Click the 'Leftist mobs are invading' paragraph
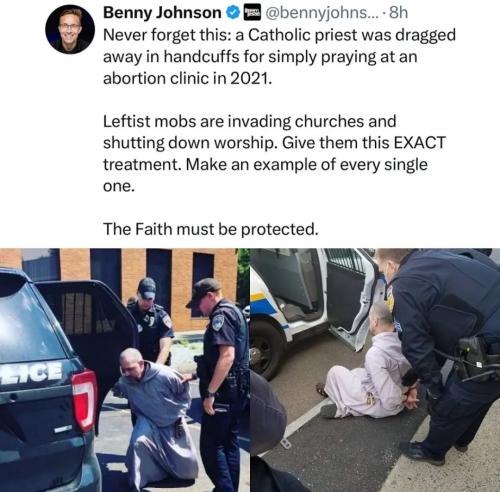This screenshot has height=492, width=500. [x=274, y=154]
